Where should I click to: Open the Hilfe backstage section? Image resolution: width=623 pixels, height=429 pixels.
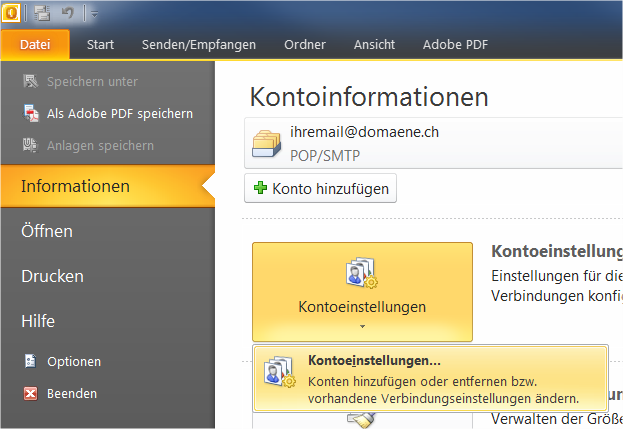tap(38, 321)
